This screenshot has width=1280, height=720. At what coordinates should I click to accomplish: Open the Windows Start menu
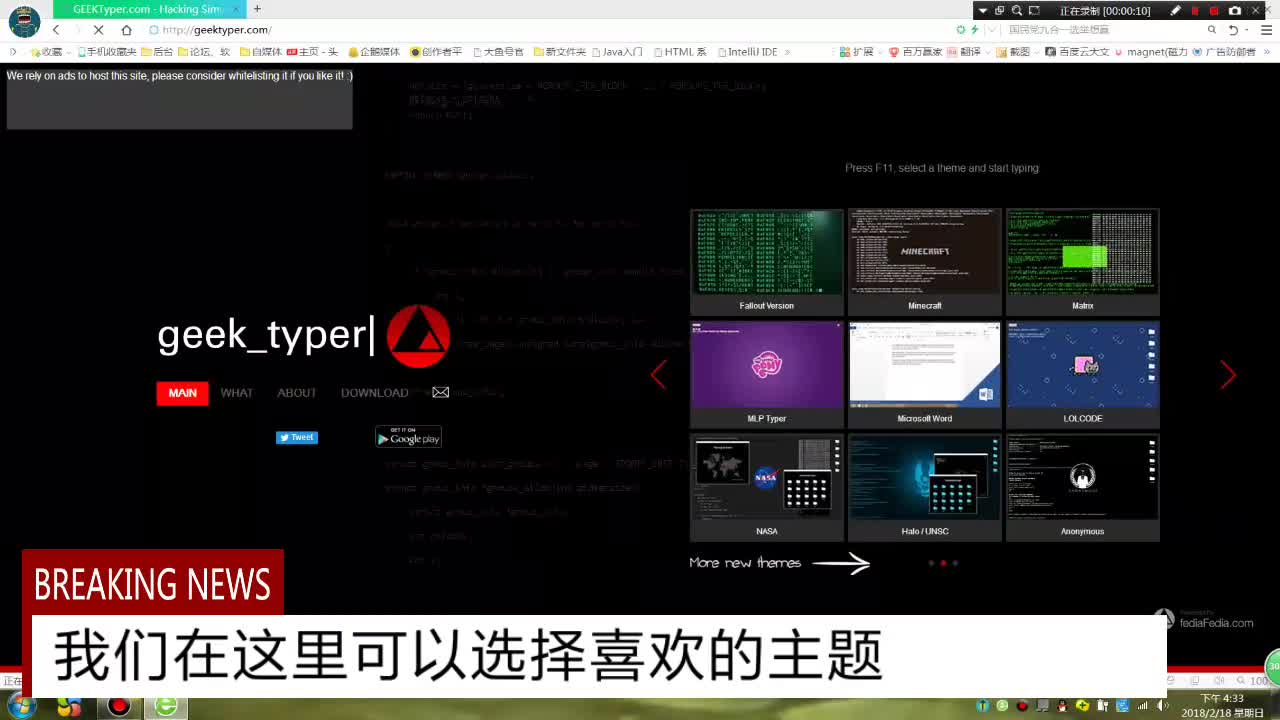pyautogui.click(x=21, y=706)
